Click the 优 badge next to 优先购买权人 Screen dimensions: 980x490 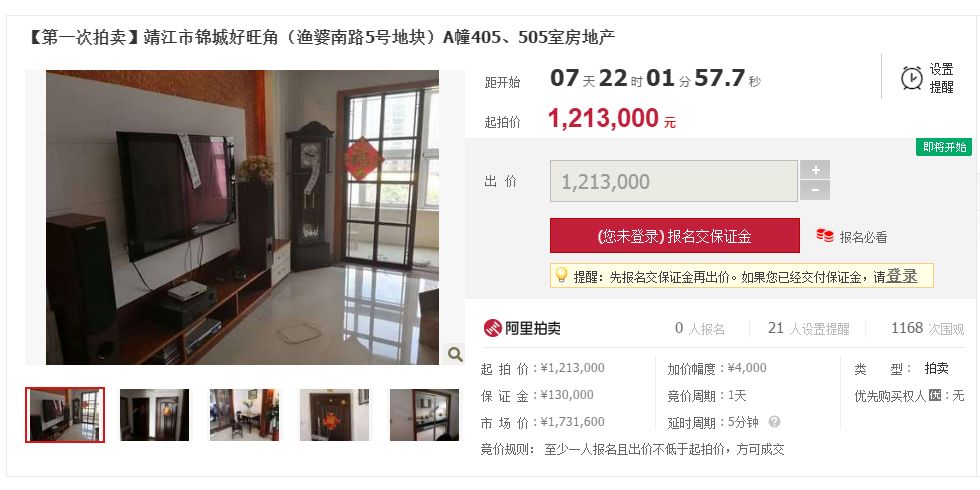click(x=934, y=395)
